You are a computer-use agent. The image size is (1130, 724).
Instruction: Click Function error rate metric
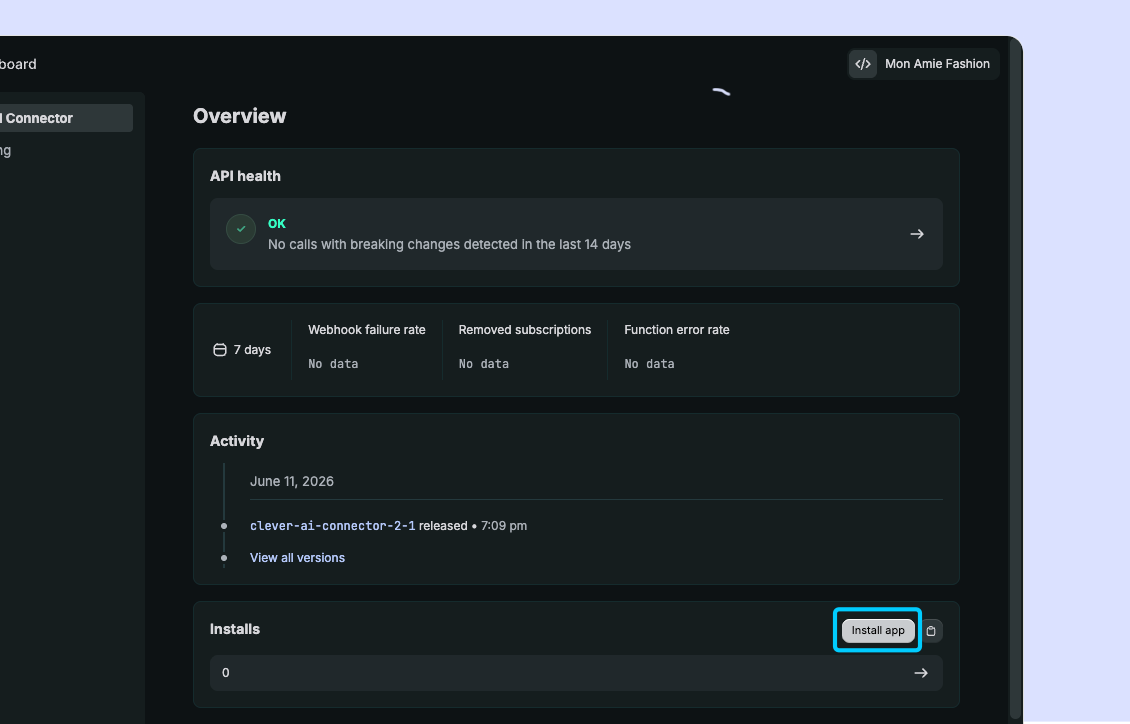[x=677, y=347]
